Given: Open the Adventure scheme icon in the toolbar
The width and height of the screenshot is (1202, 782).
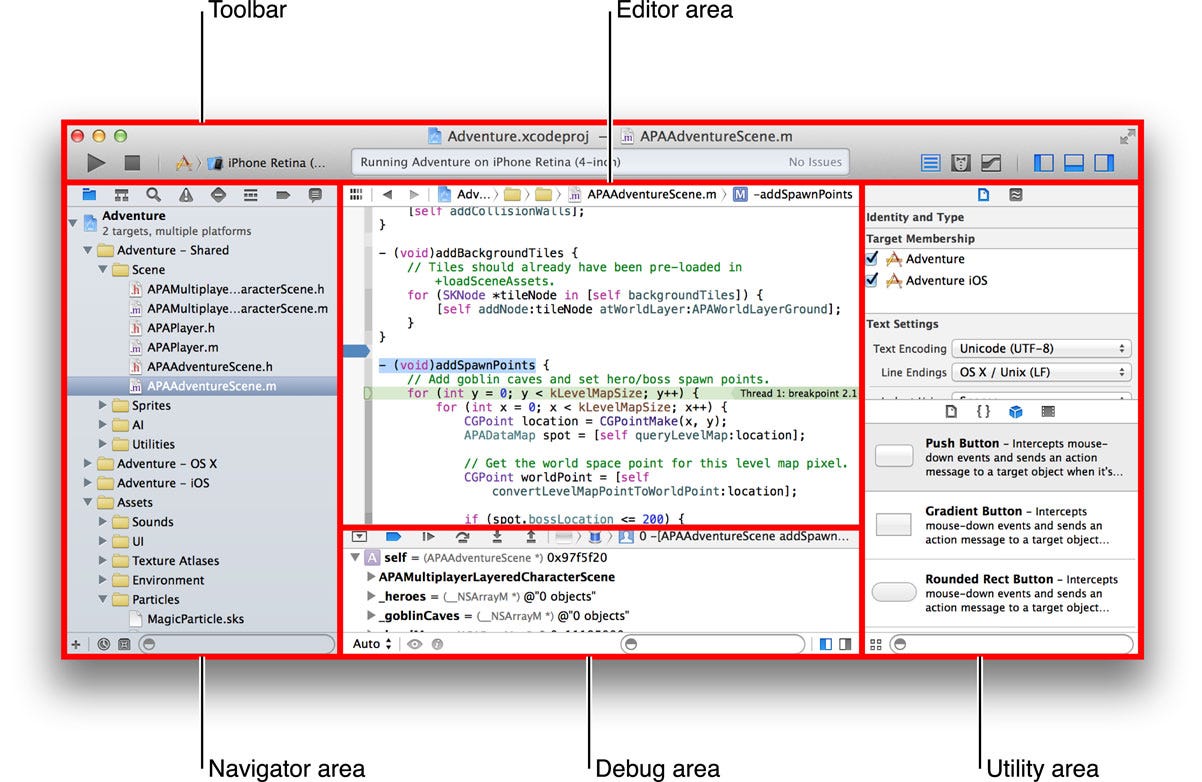Looking at the screenshot, I should (184, 162).
